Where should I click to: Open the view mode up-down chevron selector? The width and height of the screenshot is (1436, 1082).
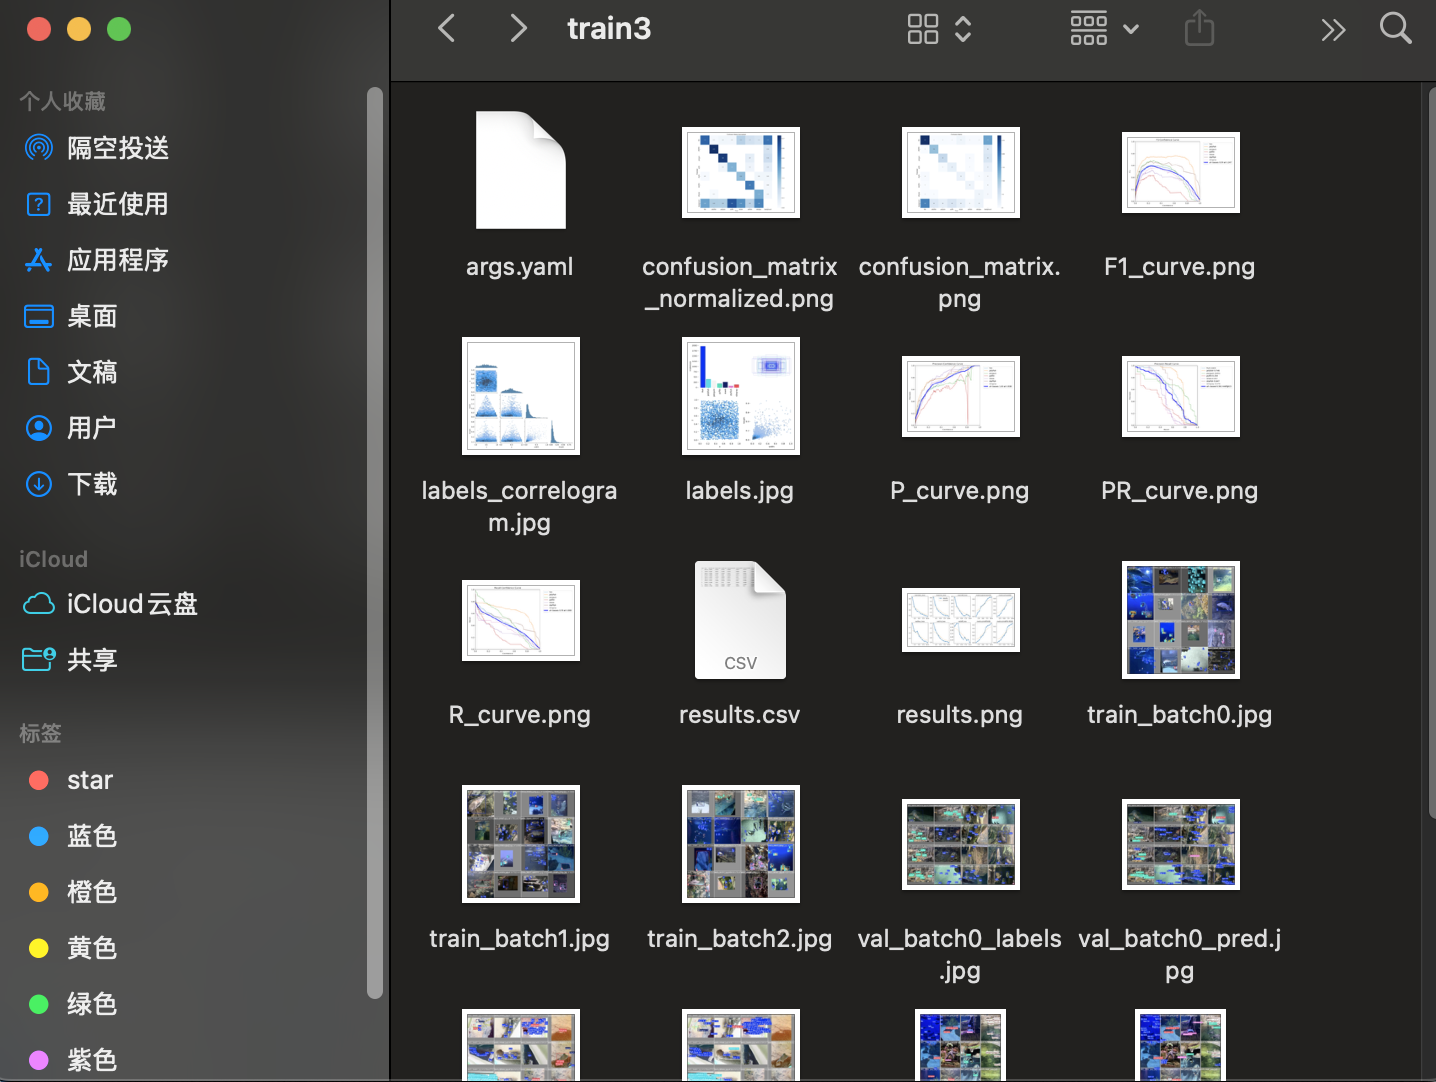click(x=962, y=29)
